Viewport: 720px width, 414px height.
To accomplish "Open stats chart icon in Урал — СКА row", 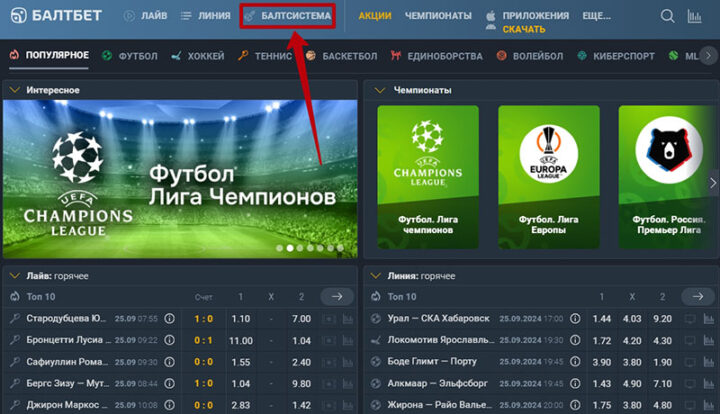I will tap(709, 319).
